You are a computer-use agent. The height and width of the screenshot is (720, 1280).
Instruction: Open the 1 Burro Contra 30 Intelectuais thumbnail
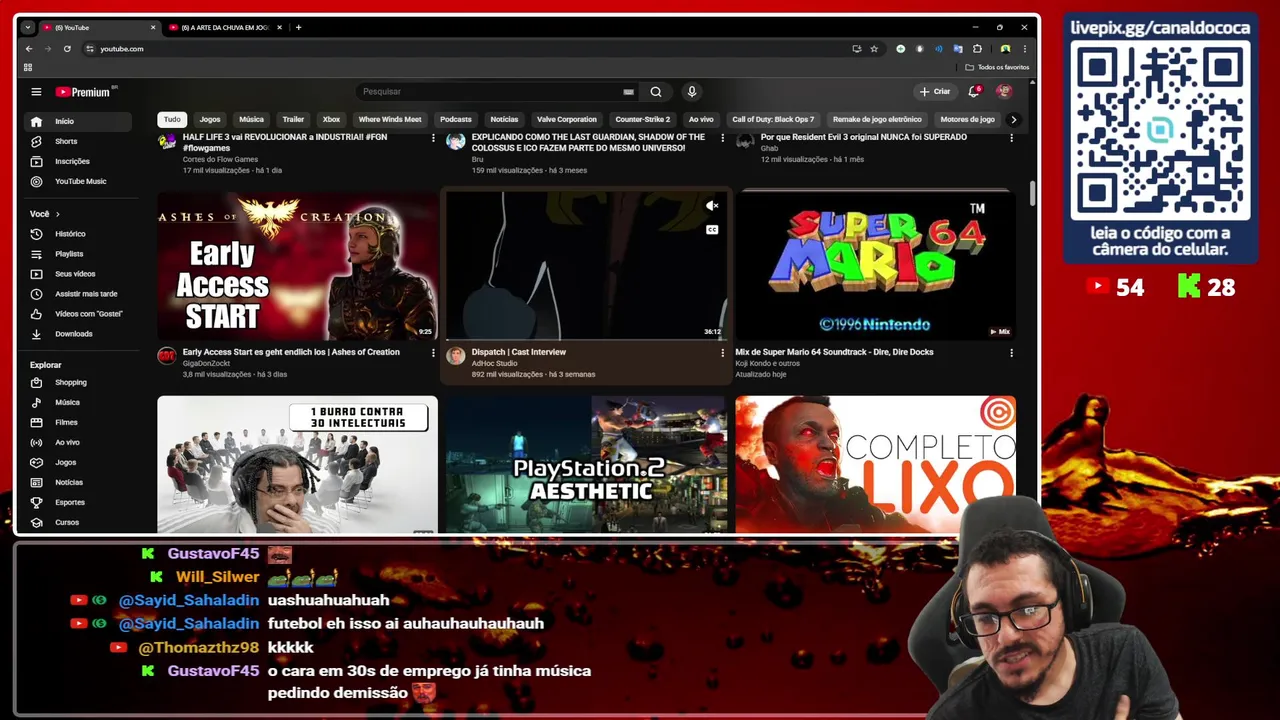pyautogui.click(x=297, y=464)
